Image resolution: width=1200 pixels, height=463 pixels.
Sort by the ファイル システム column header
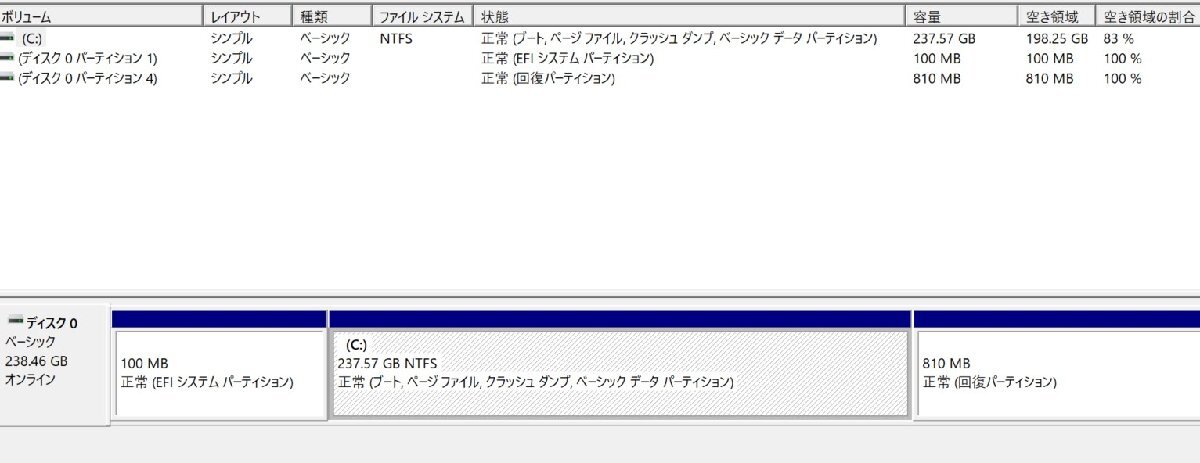click(423, 17)
